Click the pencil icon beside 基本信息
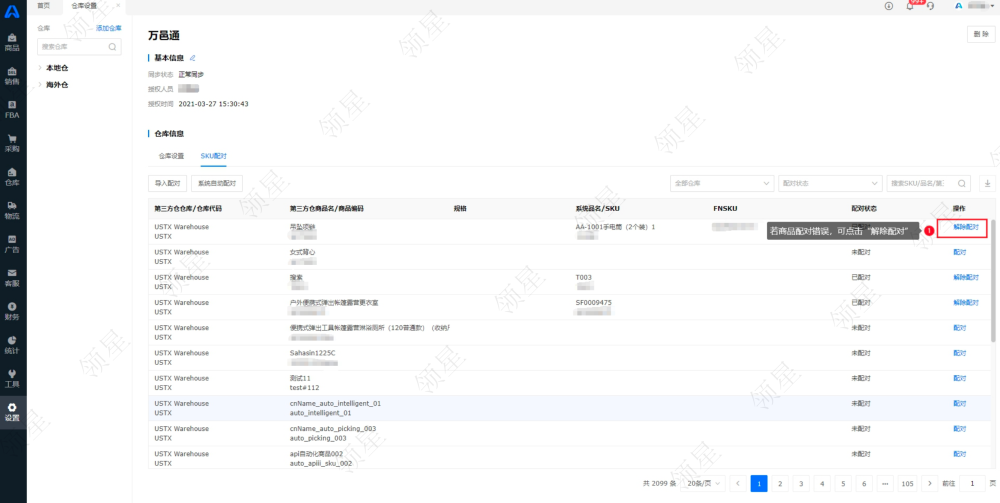 click(x=193, y=58)
